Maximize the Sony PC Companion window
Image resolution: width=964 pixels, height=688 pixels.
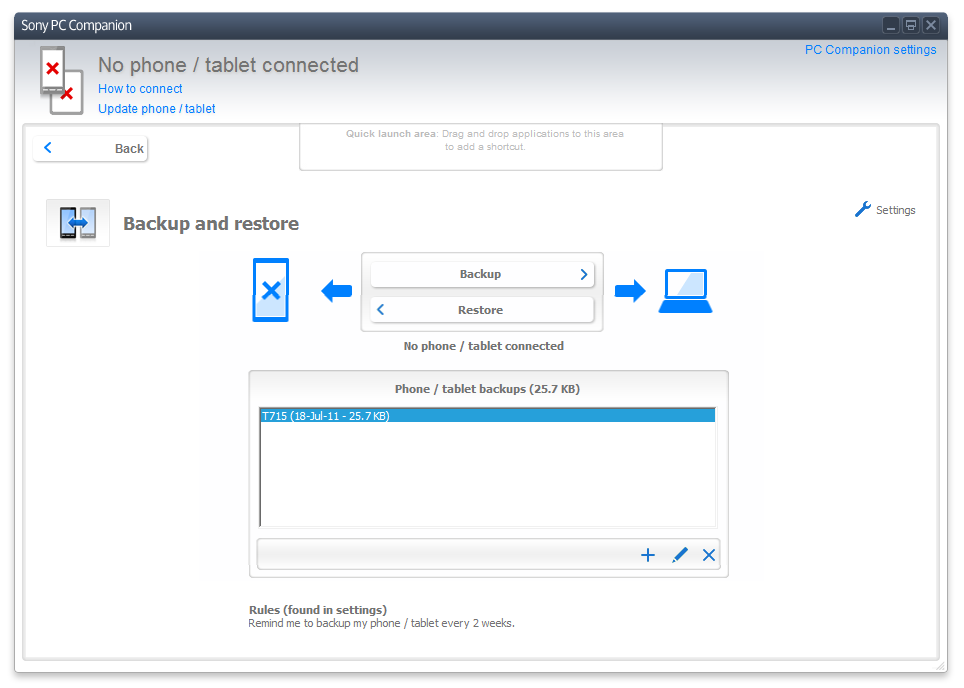[911, 25]
